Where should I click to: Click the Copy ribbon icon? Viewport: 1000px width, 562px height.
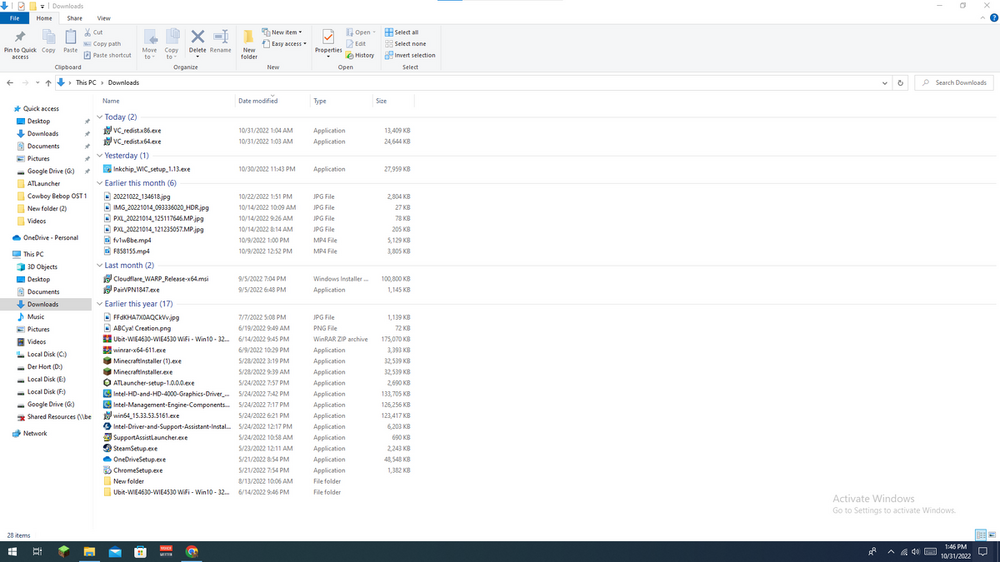[48, 42]
